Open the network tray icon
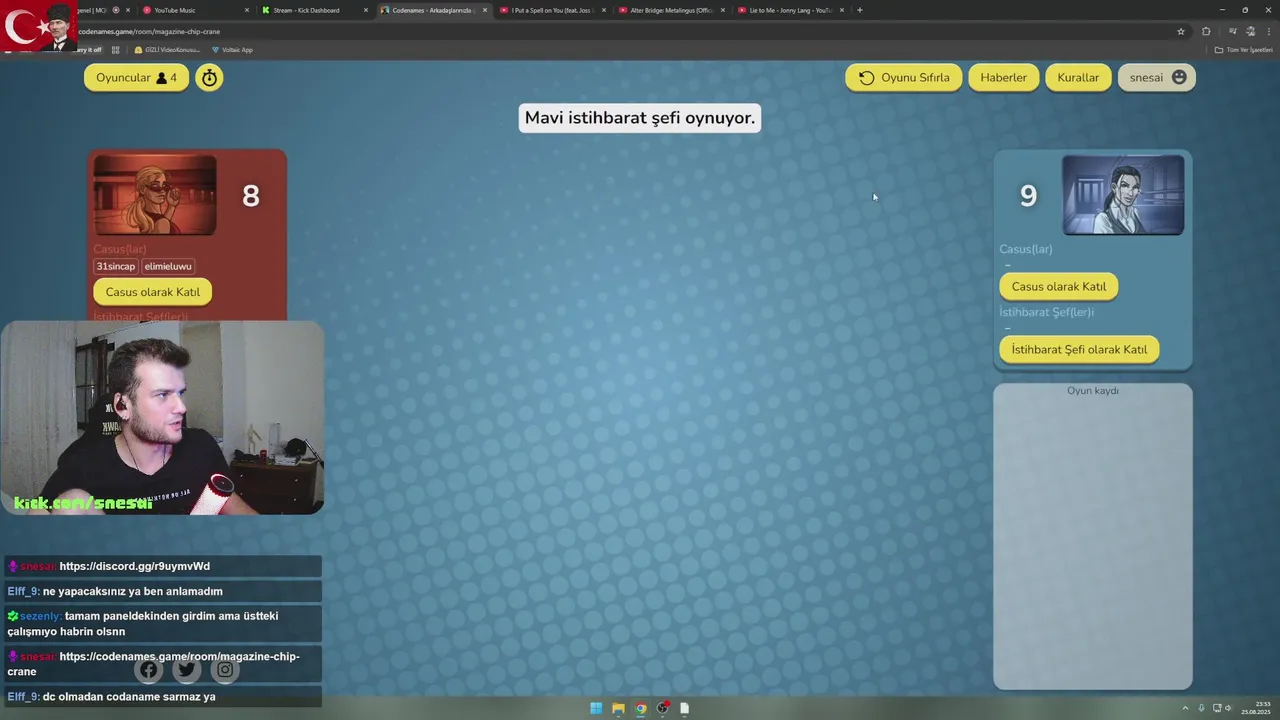Screen dimensions: 1280x720 pyautogui.click(x=1216, y=708)
